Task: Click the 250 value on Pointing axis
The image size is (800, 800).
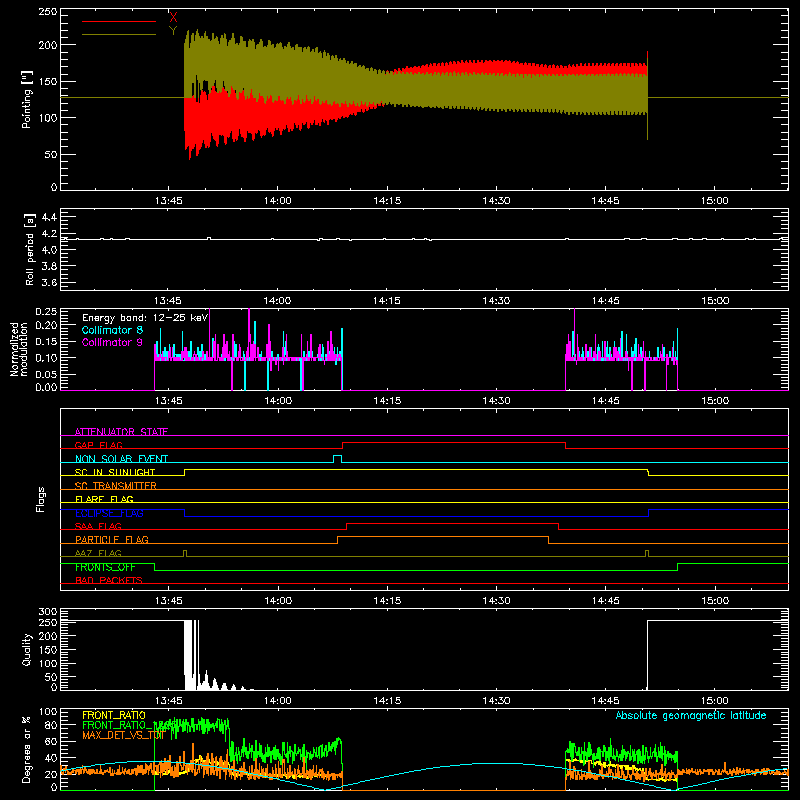Action: pyautogui.click(x=47, y=12)
